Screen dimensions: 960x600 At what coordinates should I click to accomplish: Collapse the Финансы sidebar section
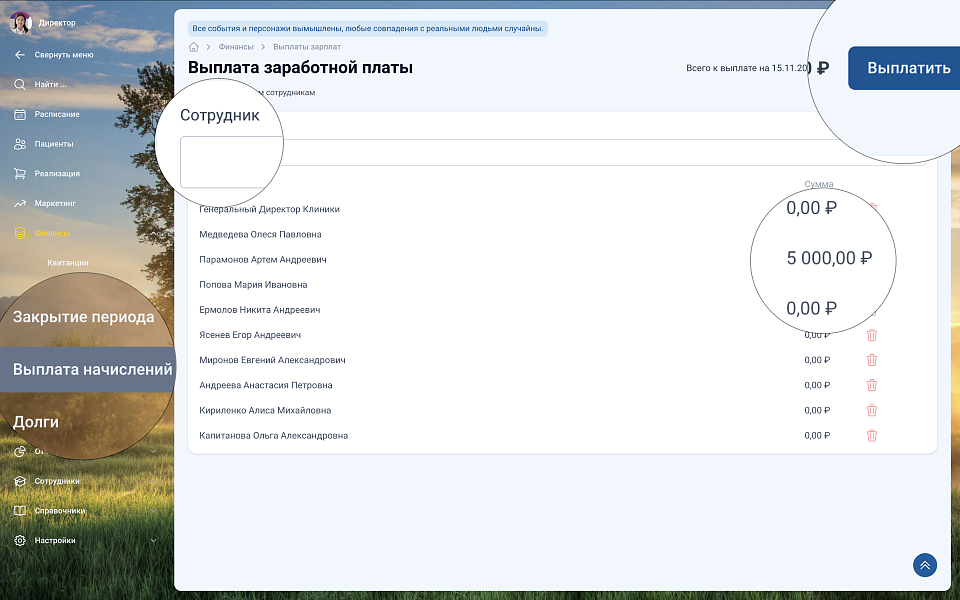tap(153, 233)
